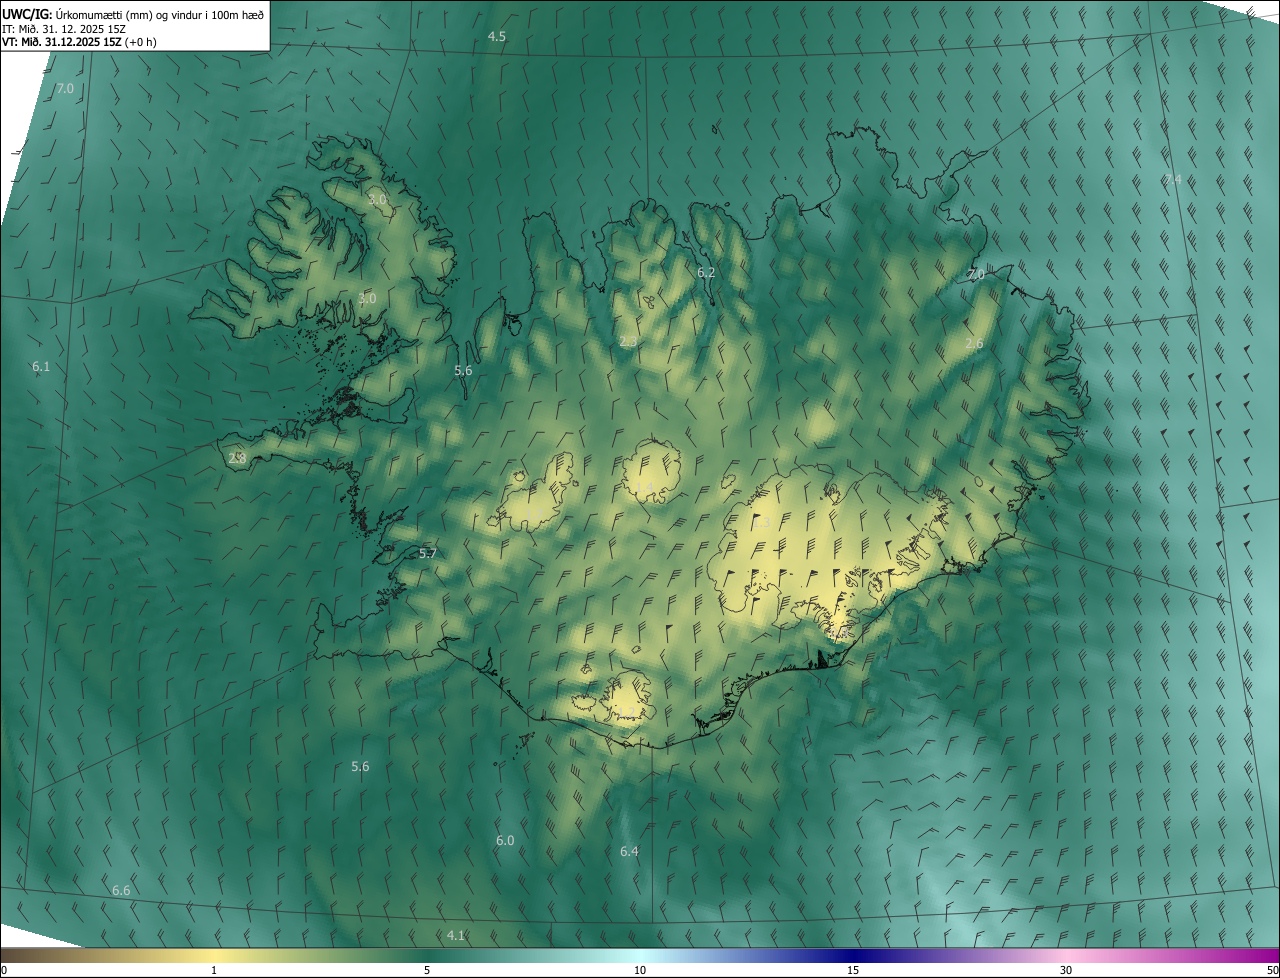Click the 4.1 value label on the map

pyautogui.click(x=456, y=935)
